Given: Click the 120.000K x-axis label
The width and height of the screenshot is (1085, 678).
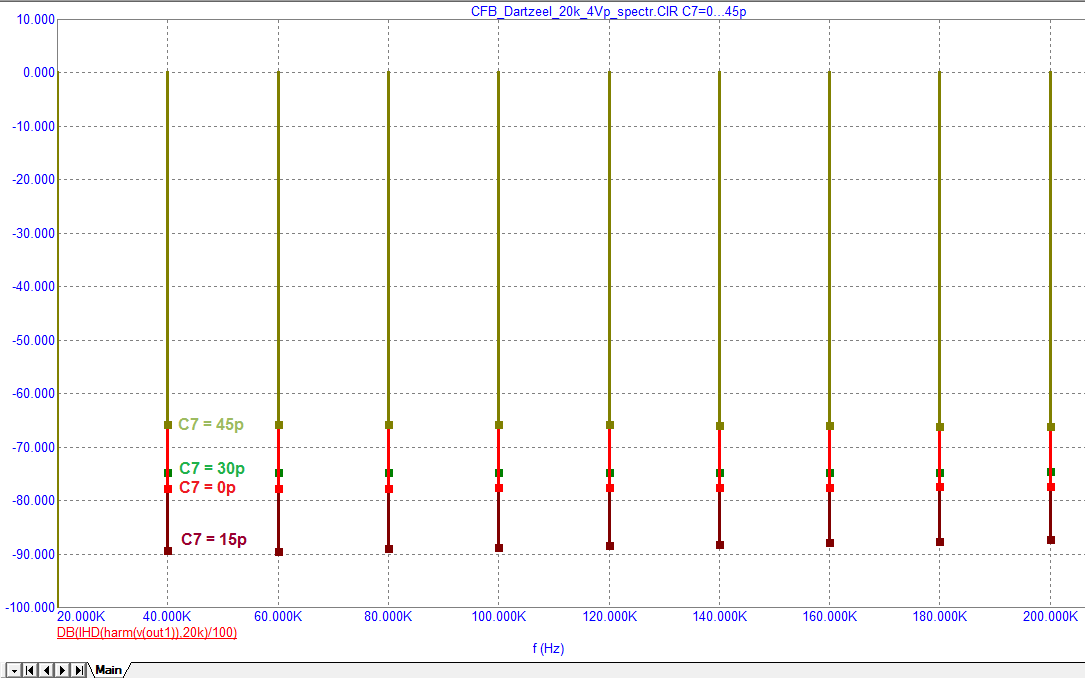Looking at the screenshot, I should pyautogui.click(x=610, y=616).
